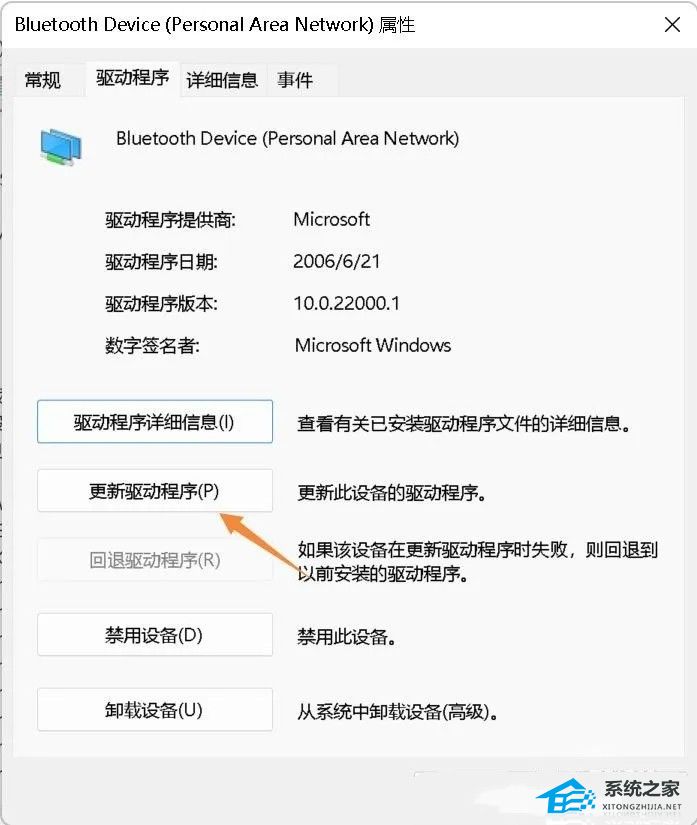Disable device via 禁用设备(D) button
Viewport: 697px width, 825px height.
155,635
